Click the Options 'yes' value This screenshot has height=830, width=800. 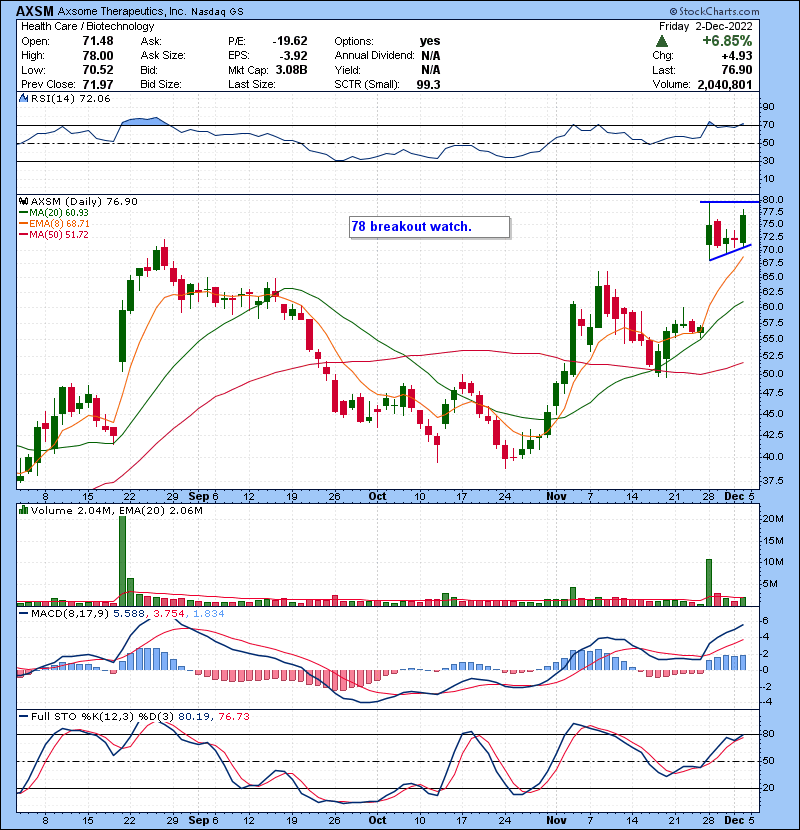pos(429,41)
